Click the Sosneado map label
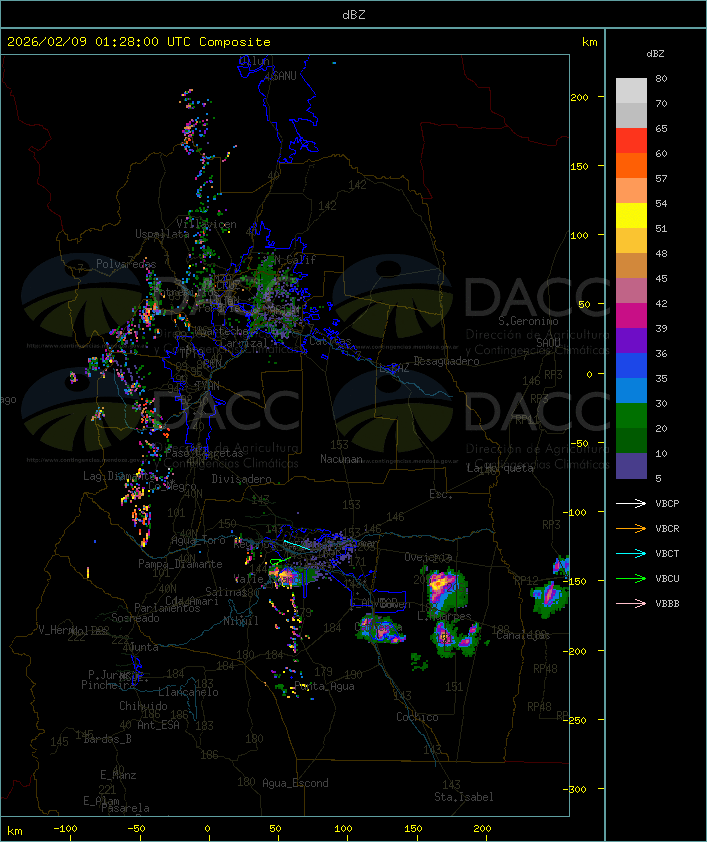Viewport: 707px width, 842px height. [x=135, y=618]
